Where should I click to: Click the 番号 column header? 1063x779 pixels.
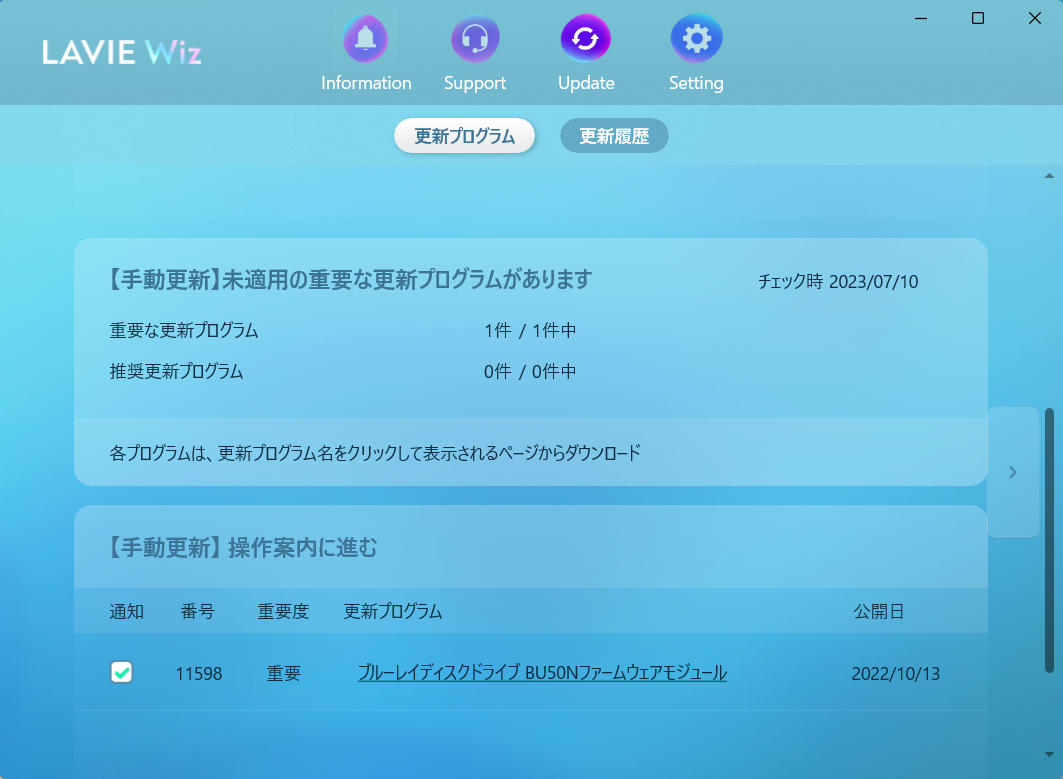197,612
